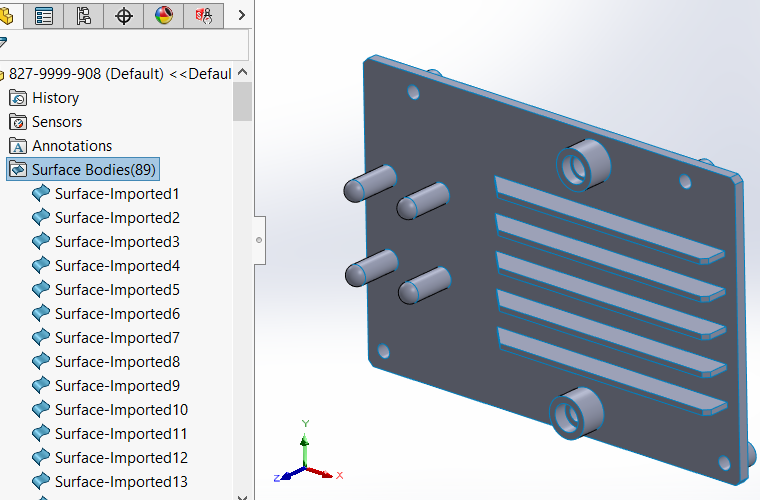Click the top-left protruding pin of model
This screenshot has width=760, height=500.
click(370, 183)
